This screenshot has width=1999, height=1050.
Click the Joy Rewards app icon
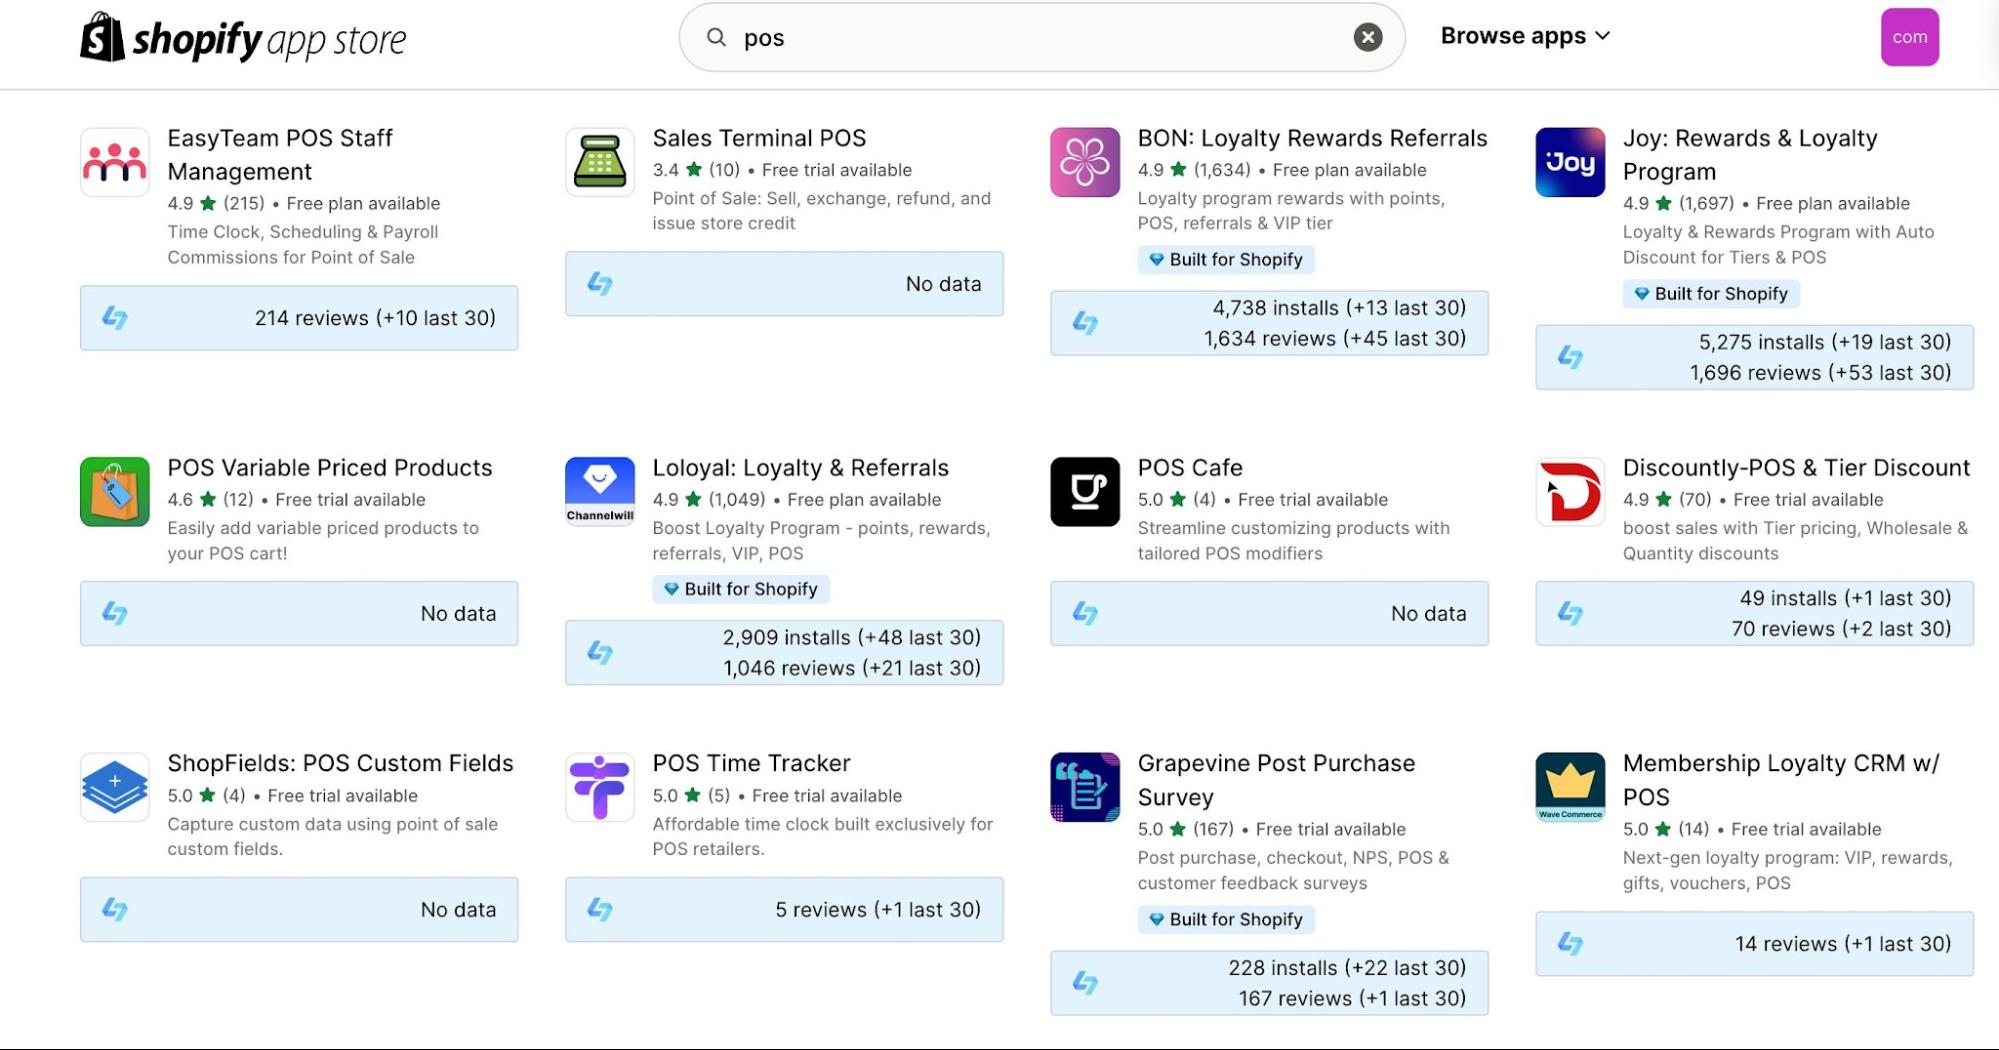click(x=1570, y=162)
